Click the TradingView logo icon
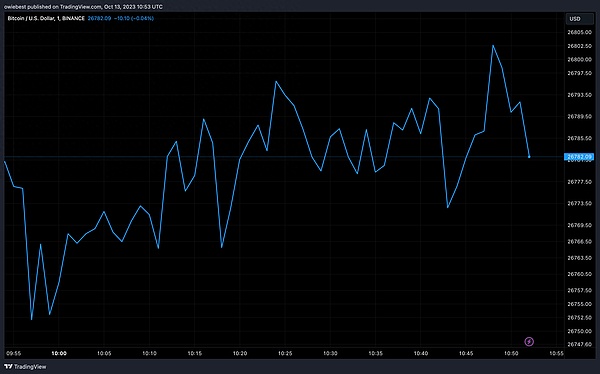This screenshot has height=374, width=600. pos(8,367)
